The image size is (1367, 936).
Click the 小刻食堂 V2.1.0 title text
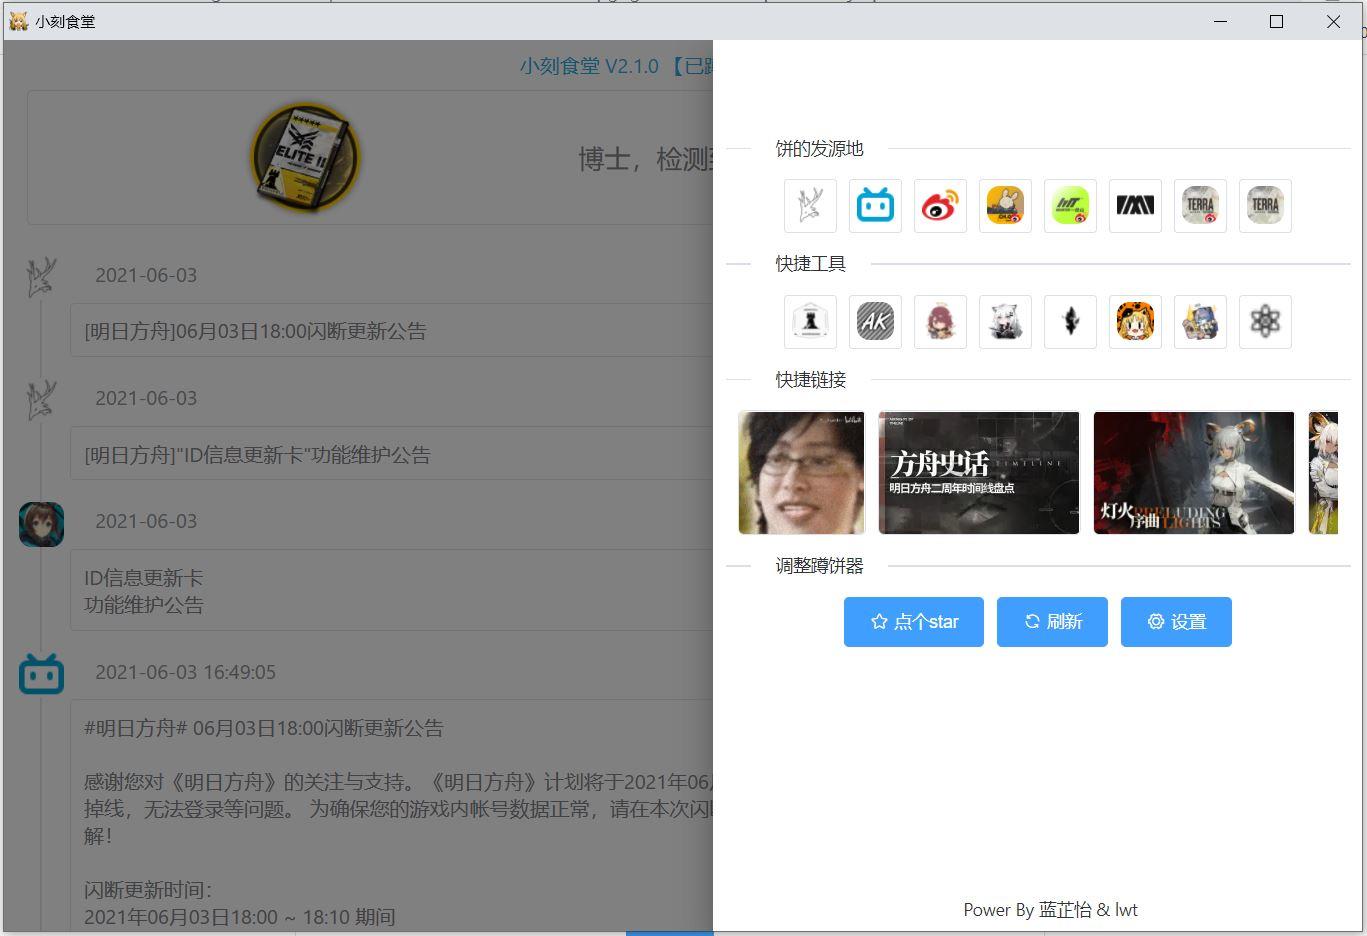tap(589, 66)
